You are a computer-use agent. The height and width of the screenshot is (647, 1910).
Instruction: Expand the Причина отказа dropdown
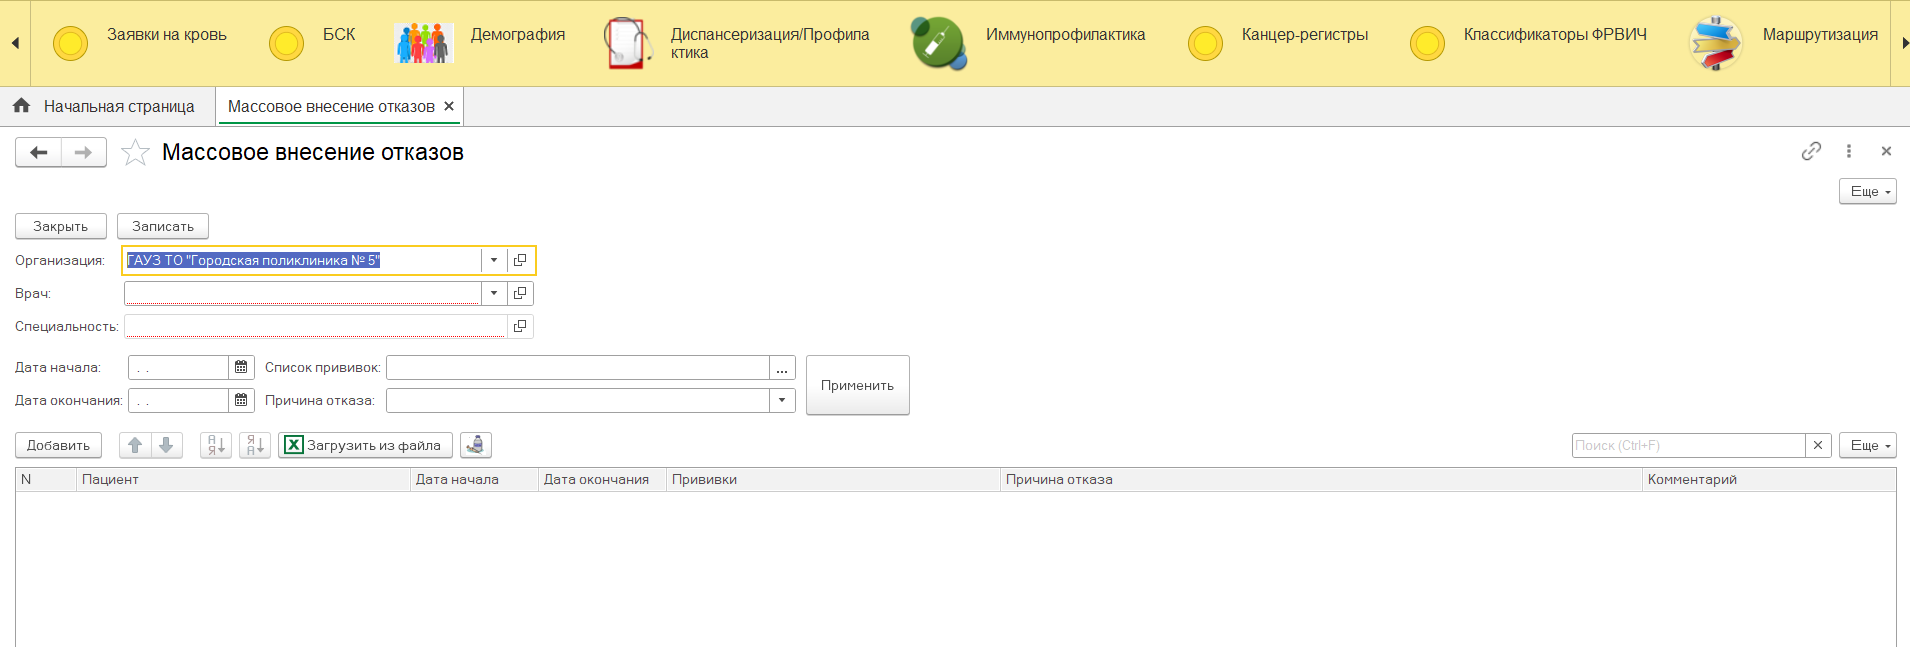pos(782,401)
